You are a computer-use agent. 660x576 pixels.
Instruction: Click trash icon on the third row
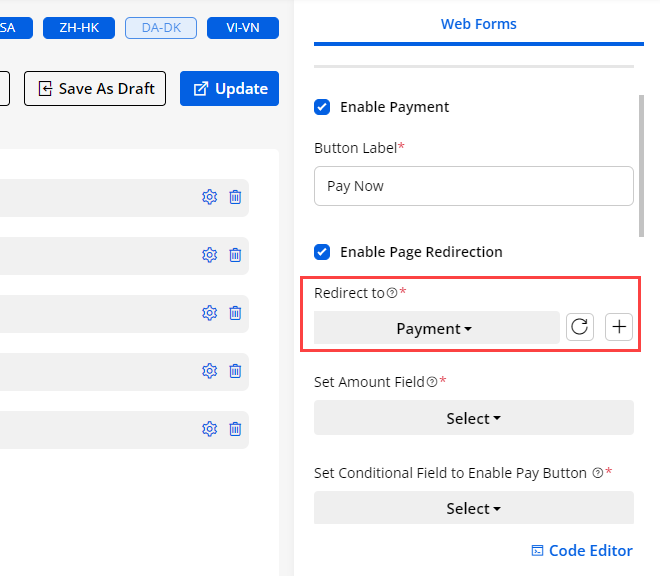[x=235, y=313]
